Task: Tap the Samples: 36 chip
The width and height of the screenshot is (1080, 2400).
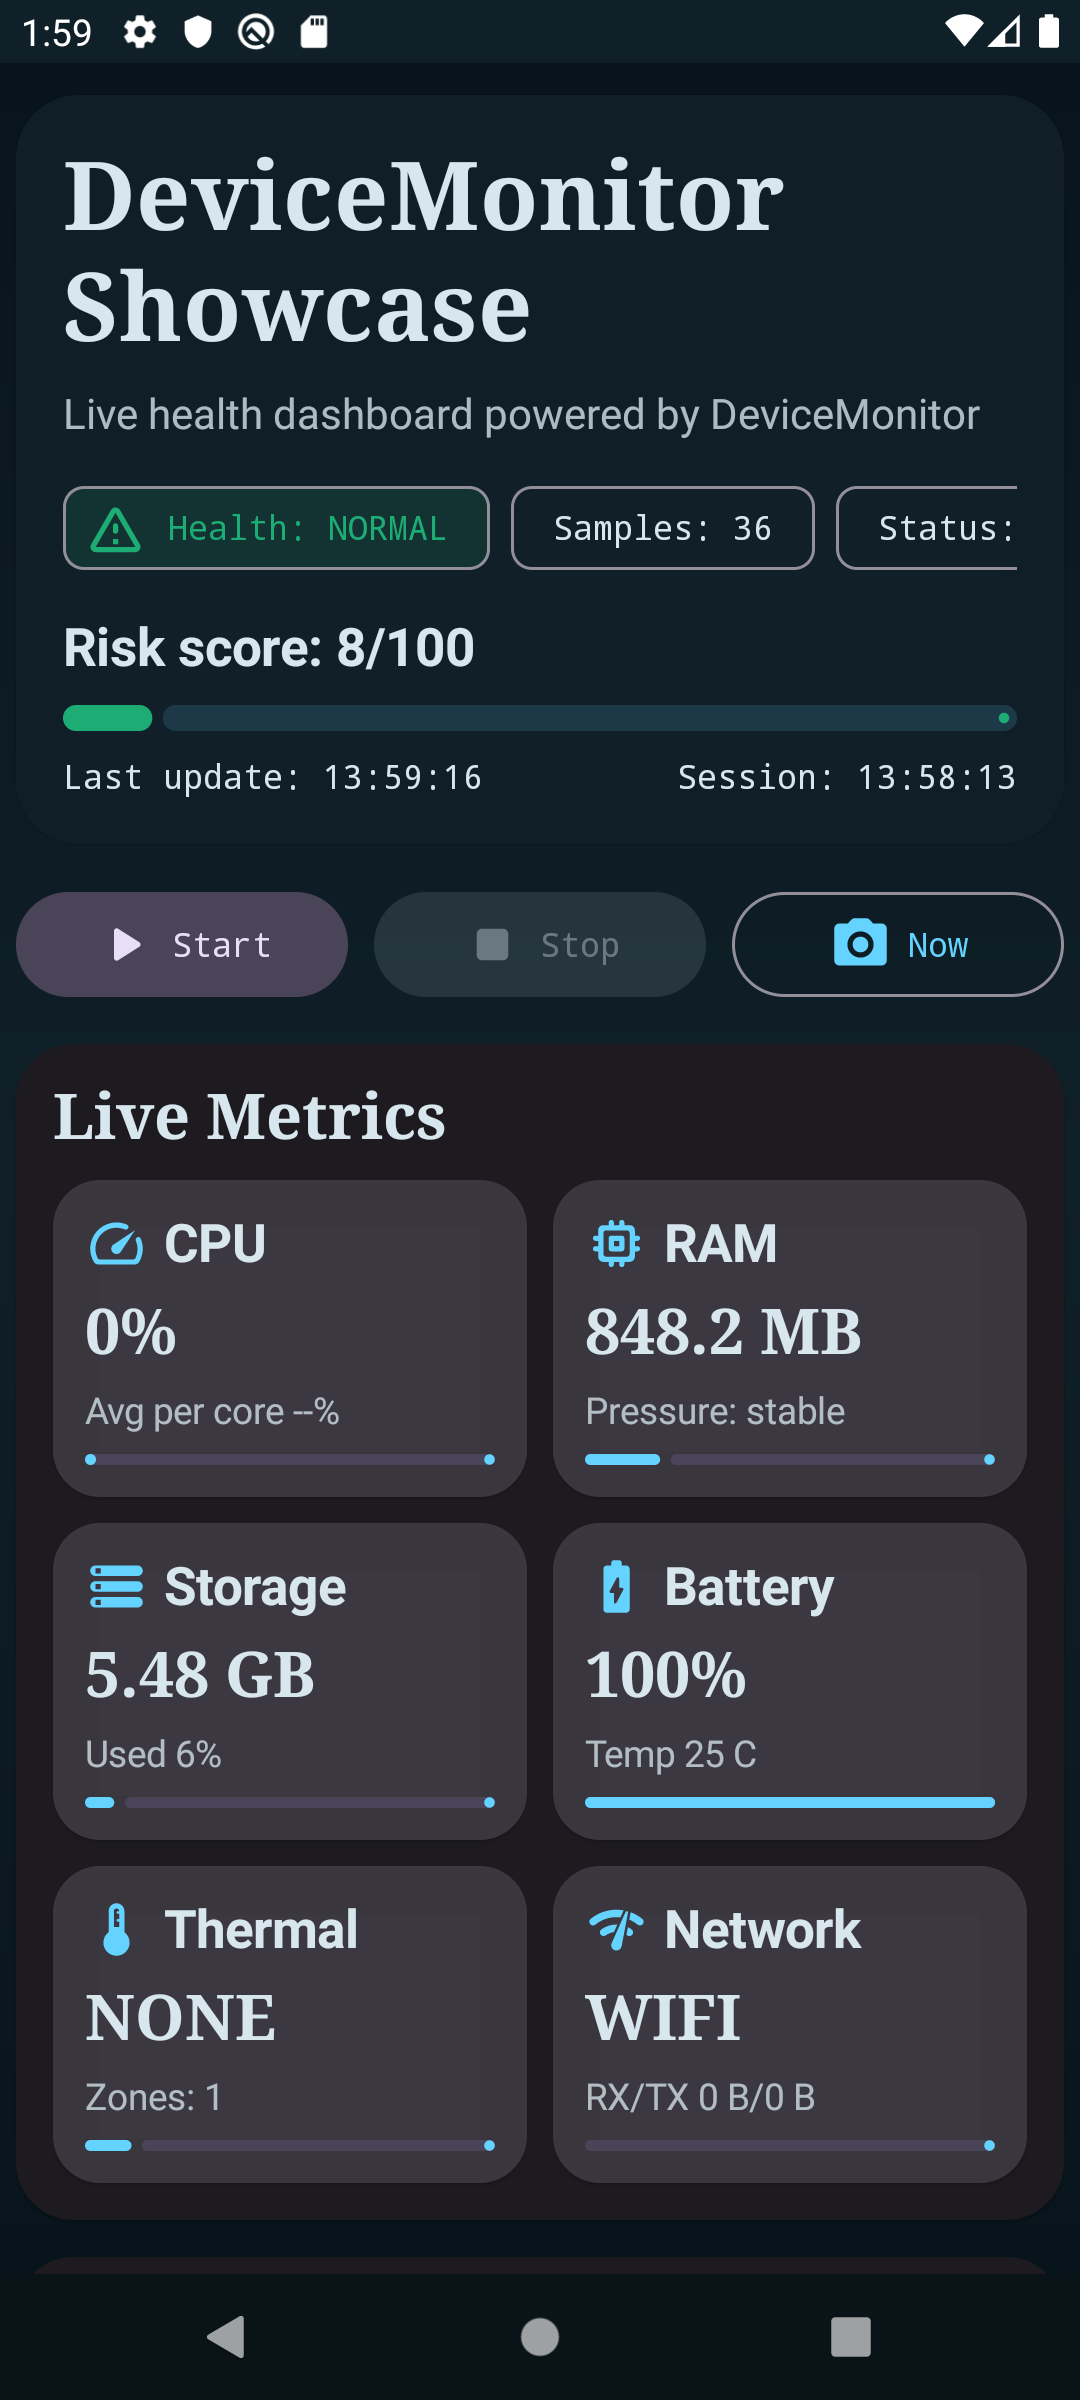Action: click(662, 527)
